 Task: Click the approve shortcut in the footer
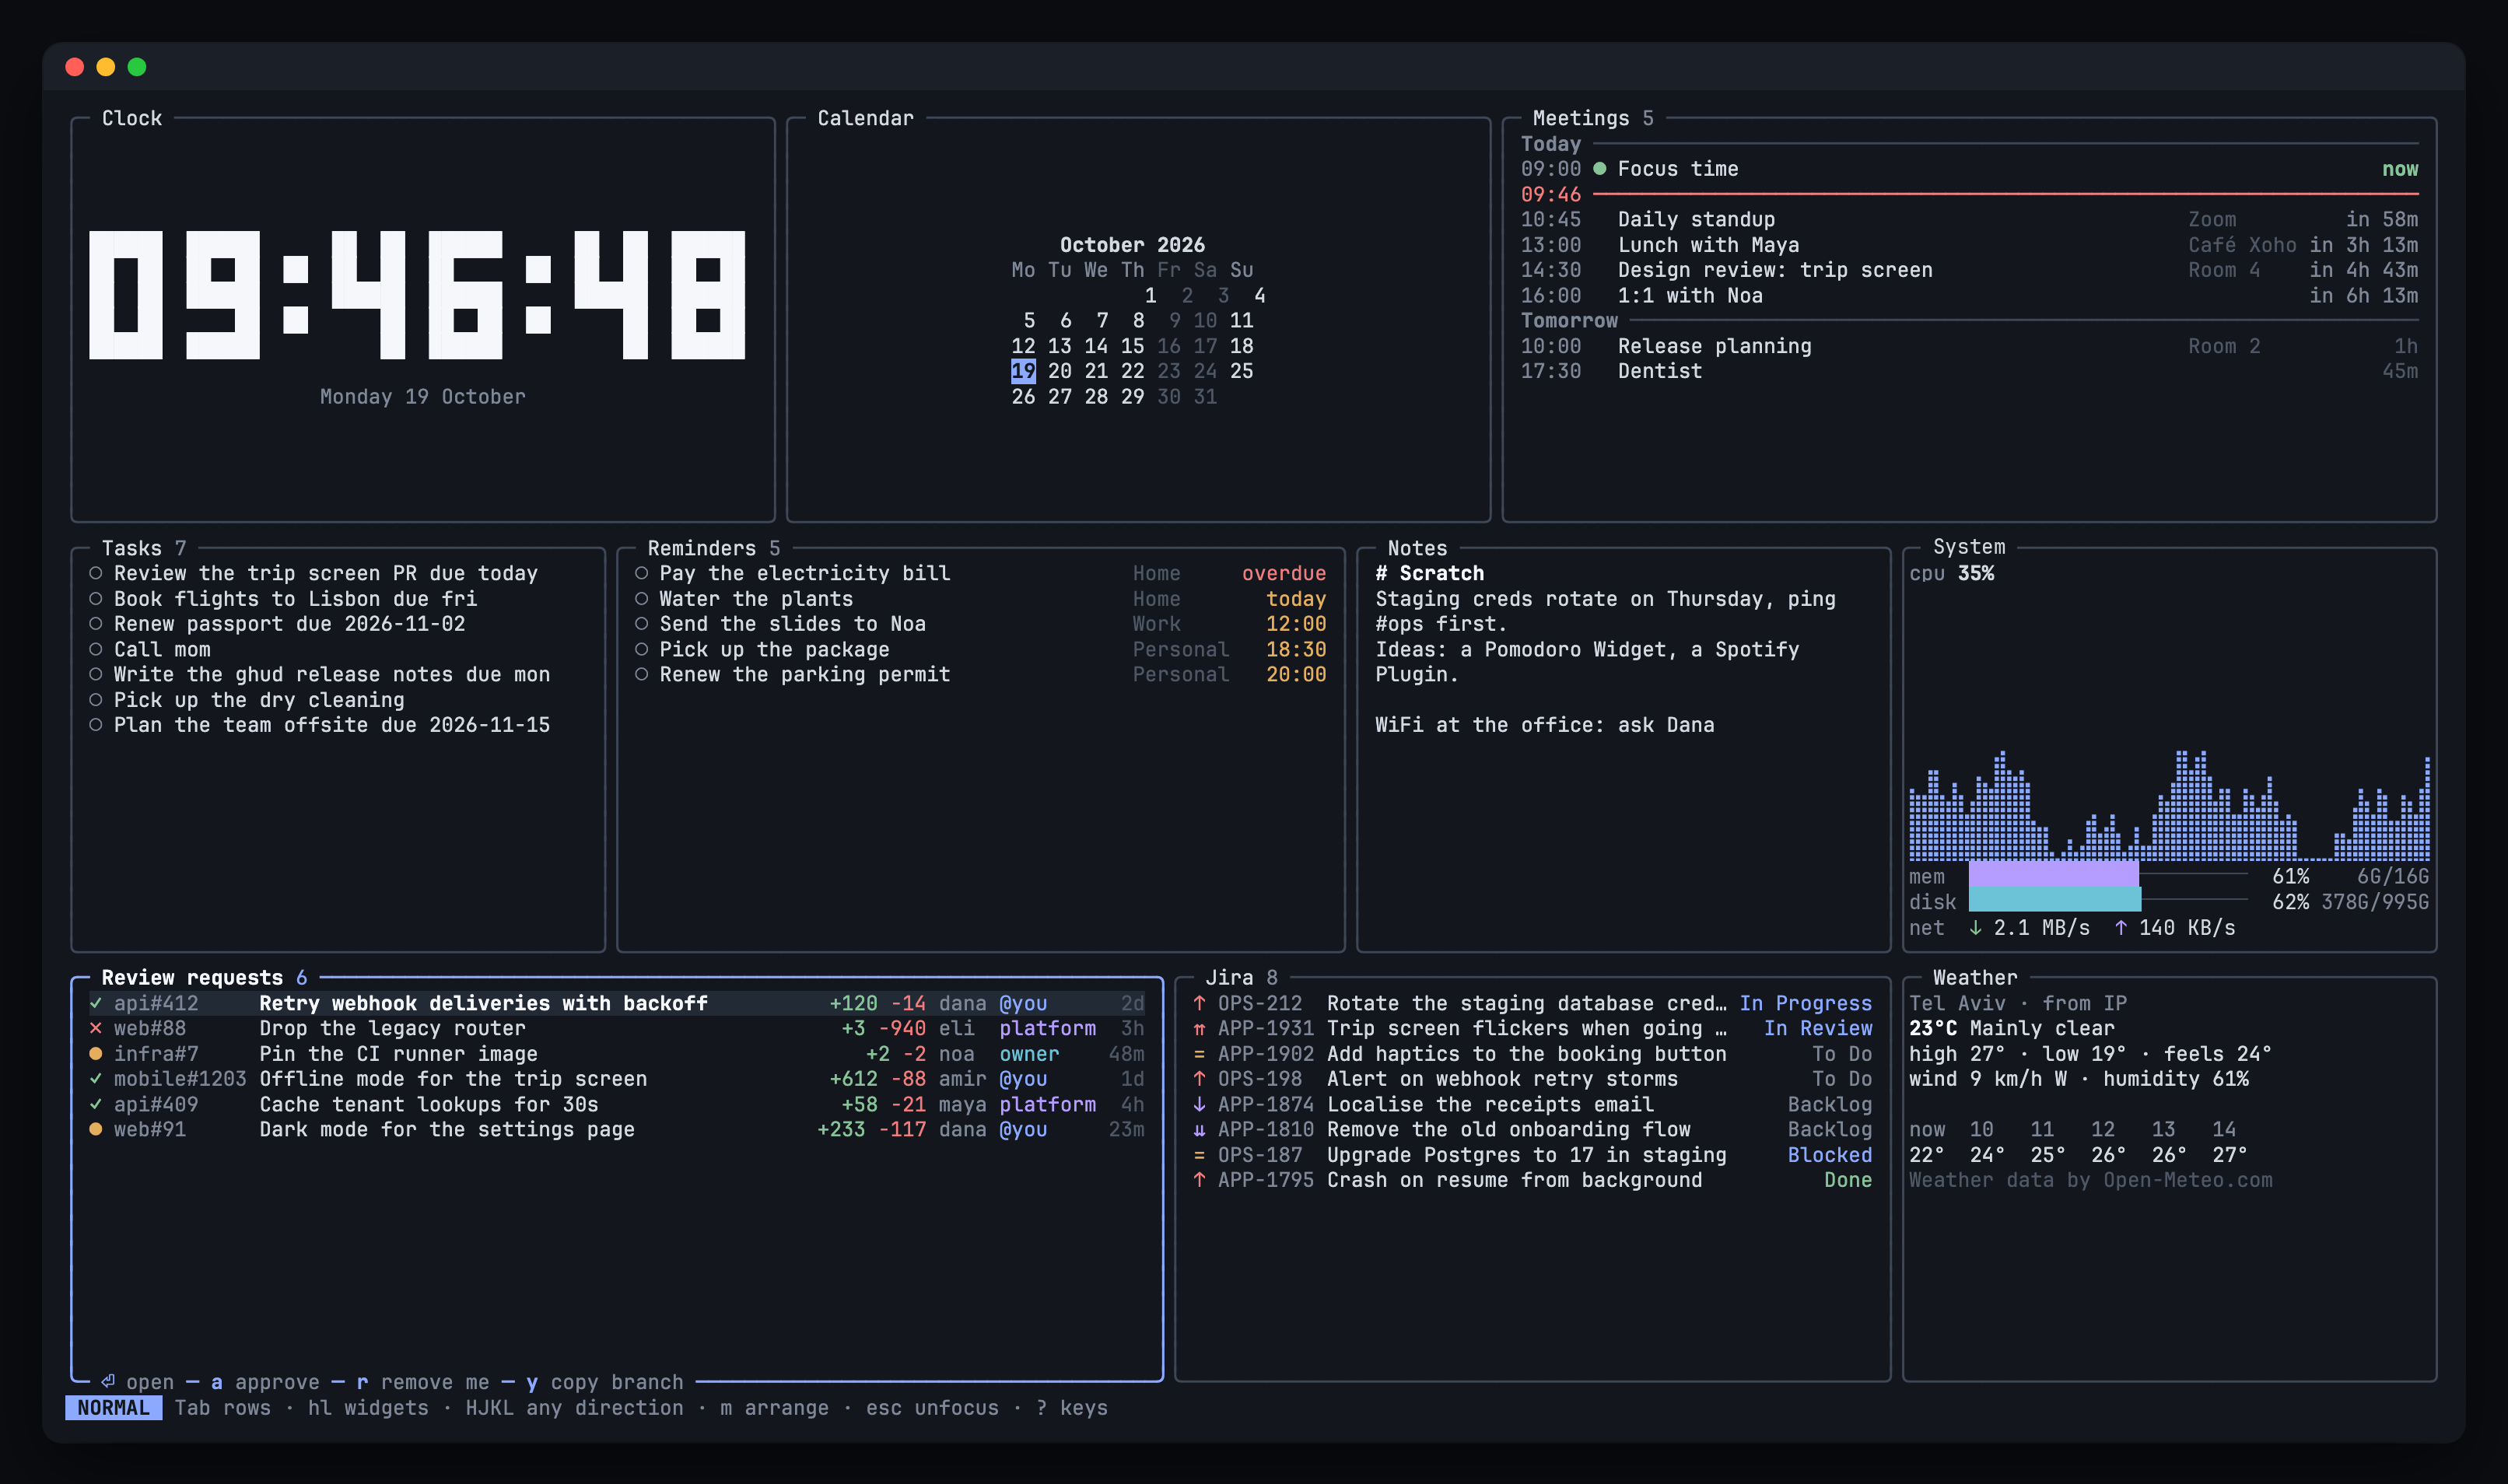265,1382
